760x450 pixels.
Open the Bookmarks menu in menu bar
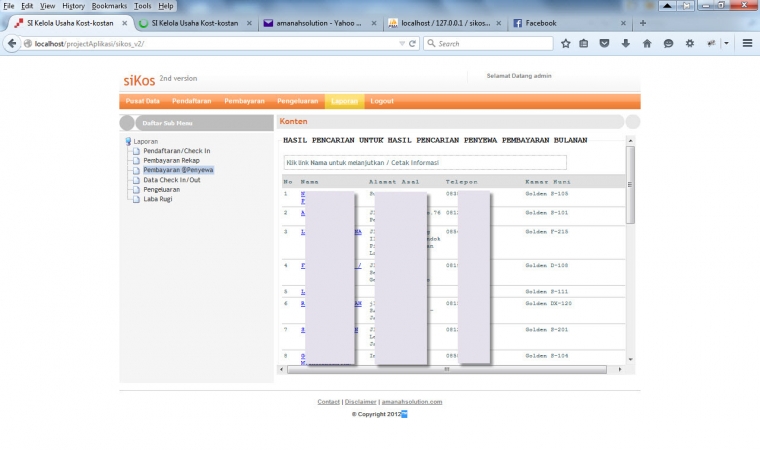click(x=109, y=6)
